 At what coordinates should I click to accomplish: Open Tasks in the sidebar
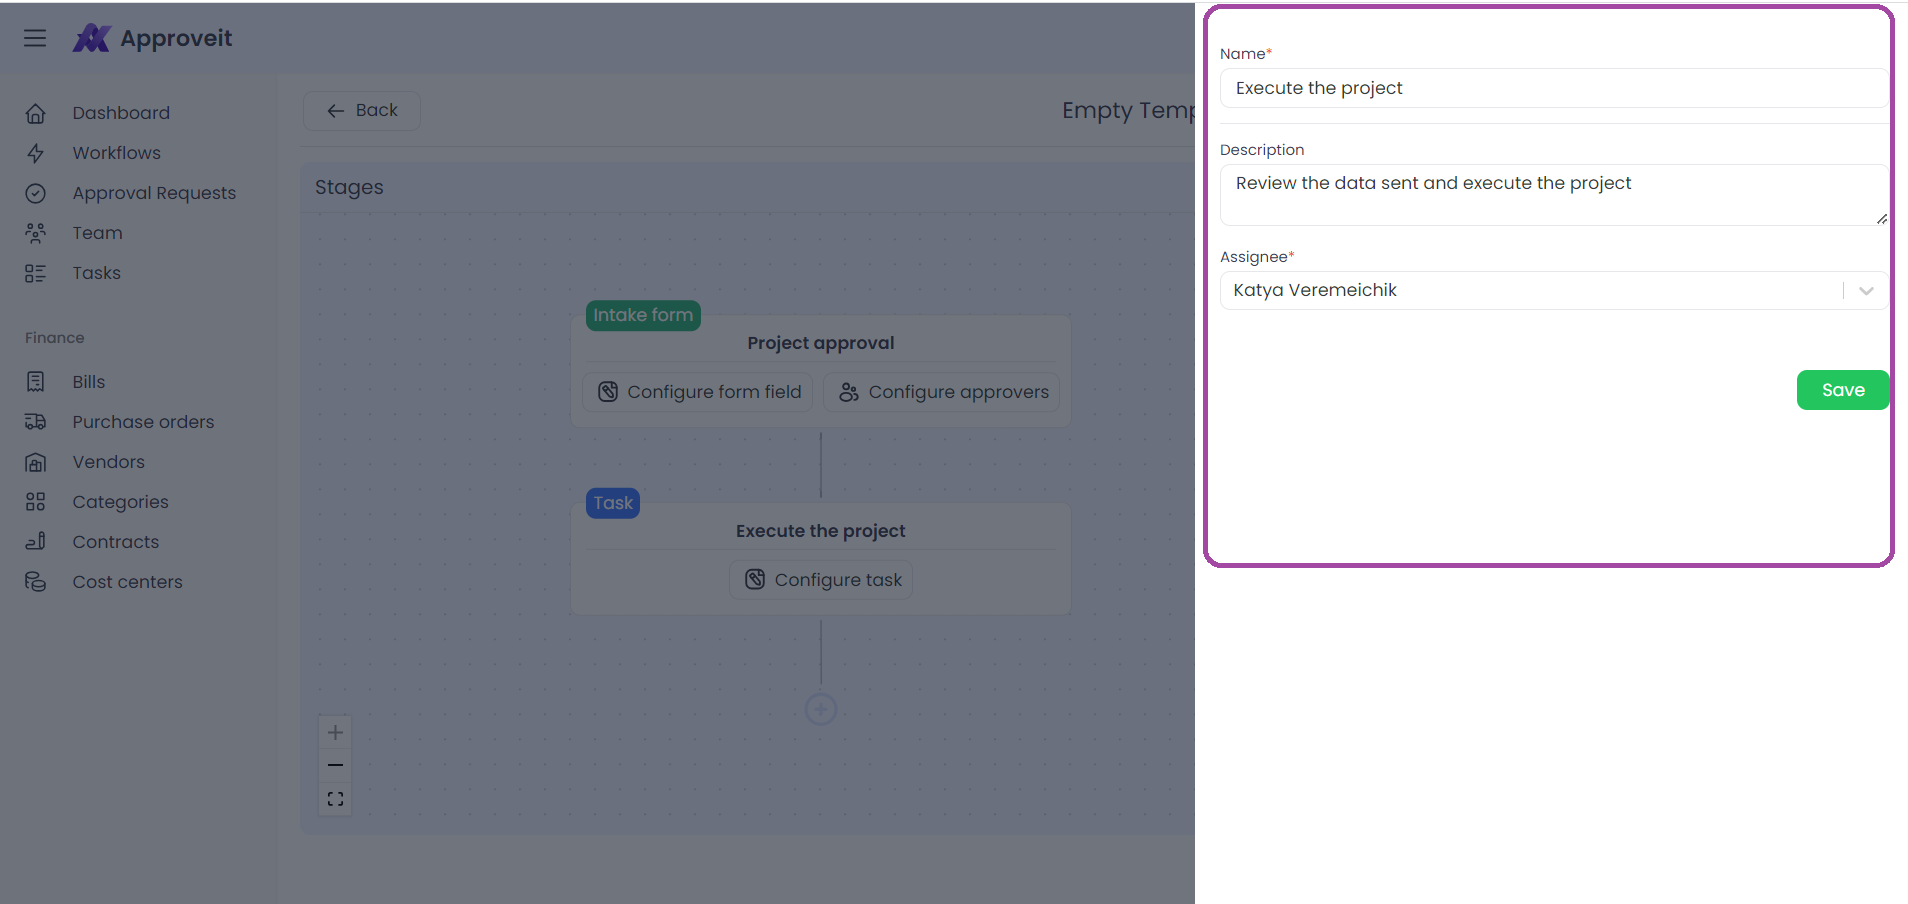click(96, 273)
